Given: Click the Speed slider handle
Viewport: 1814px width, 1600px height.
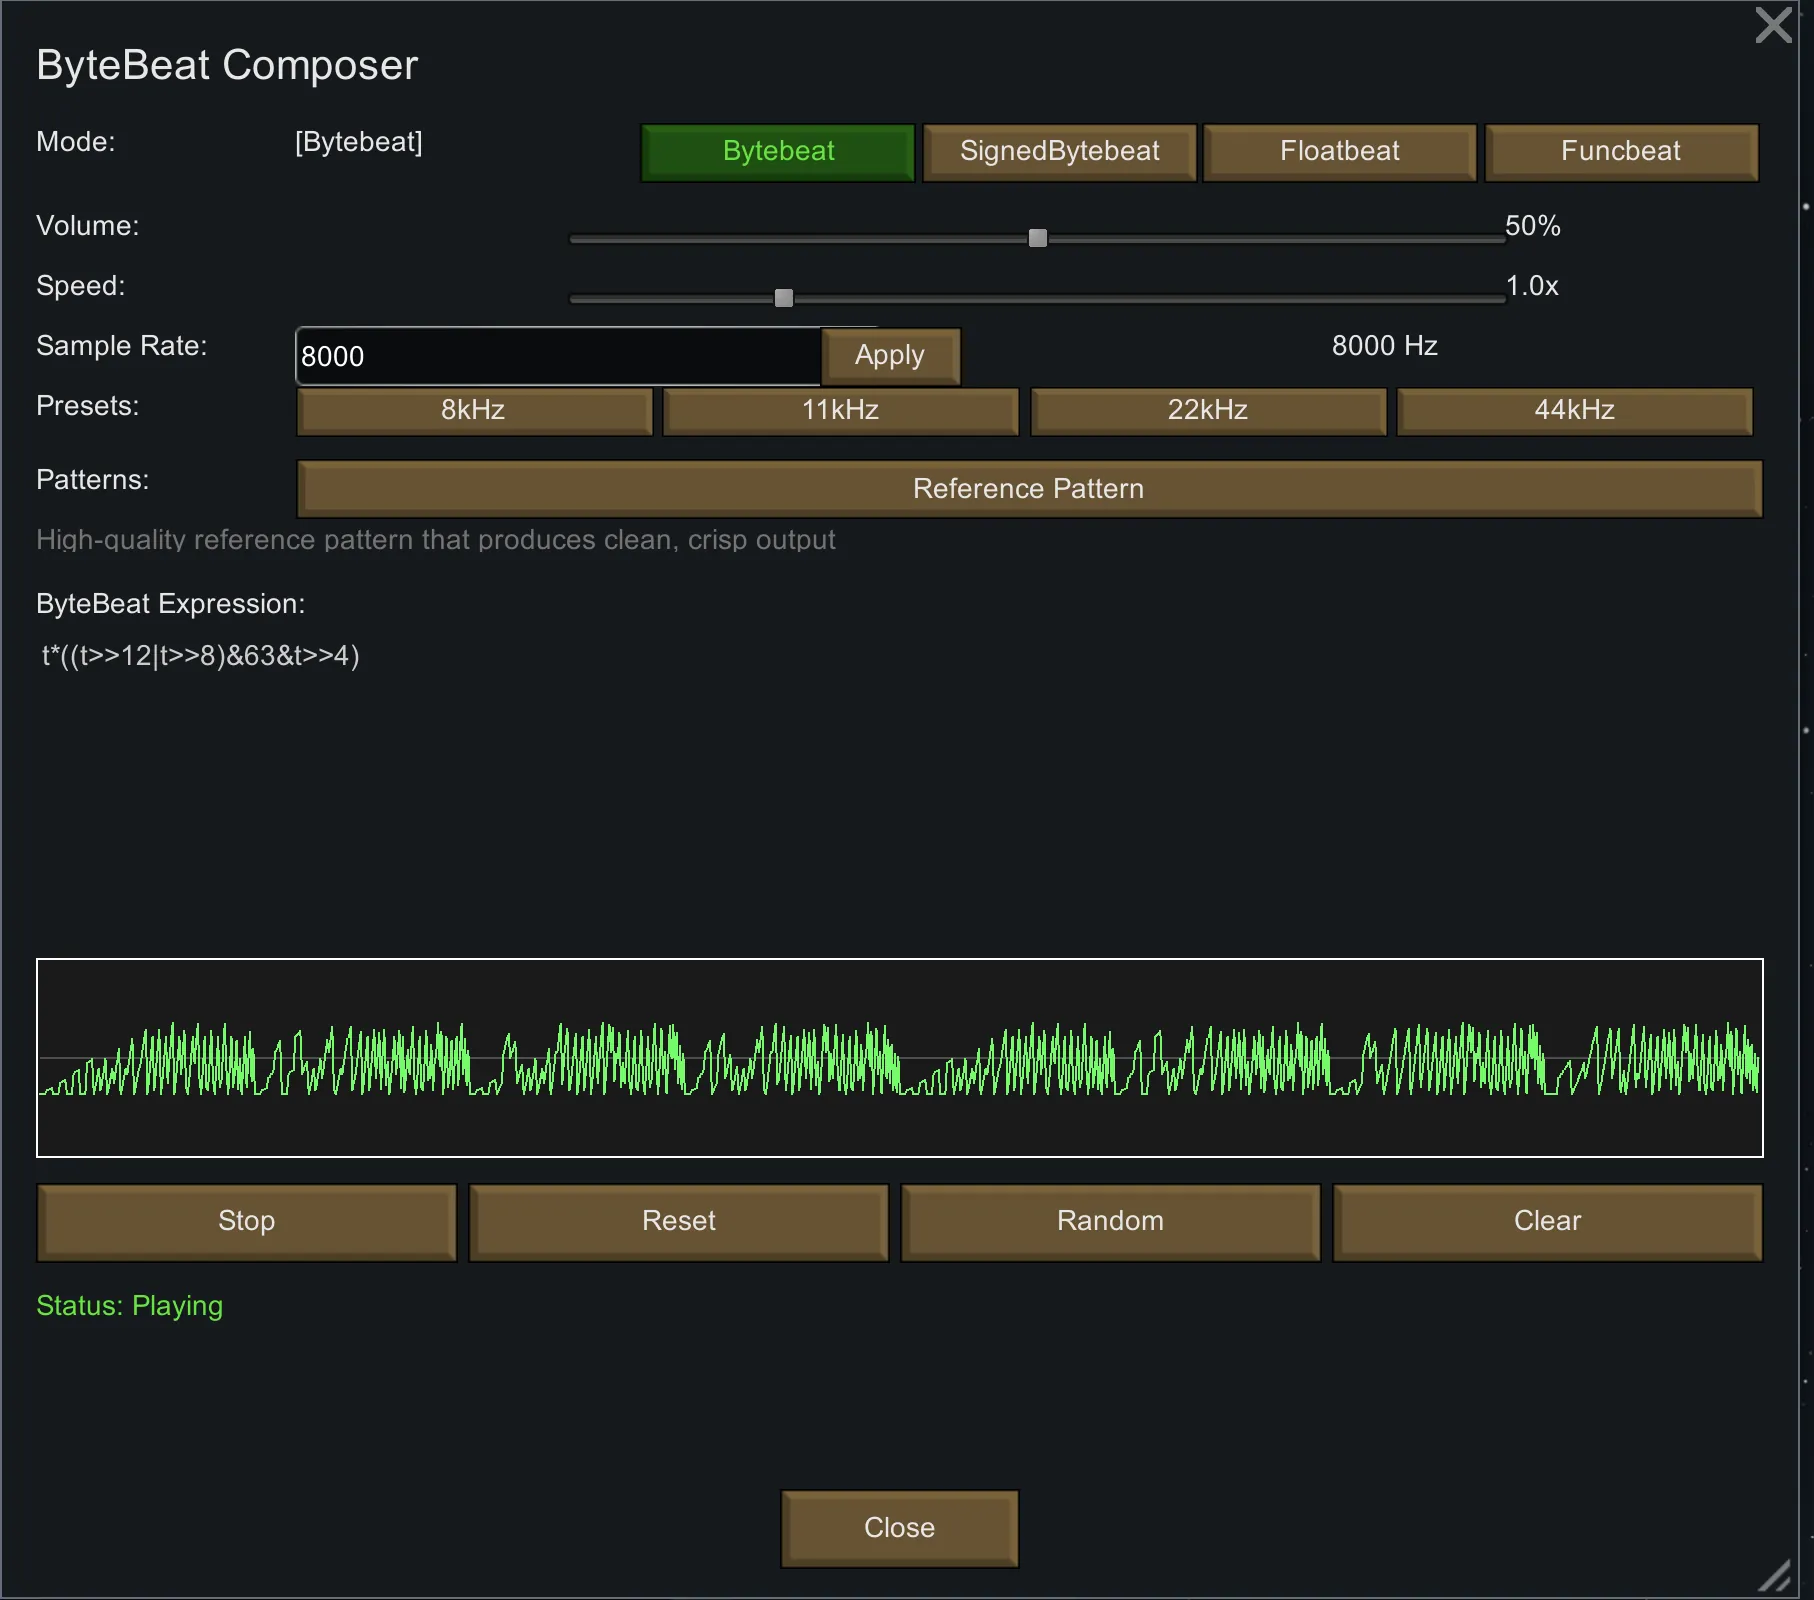Looking at the screenshot, I should [784, 298].
